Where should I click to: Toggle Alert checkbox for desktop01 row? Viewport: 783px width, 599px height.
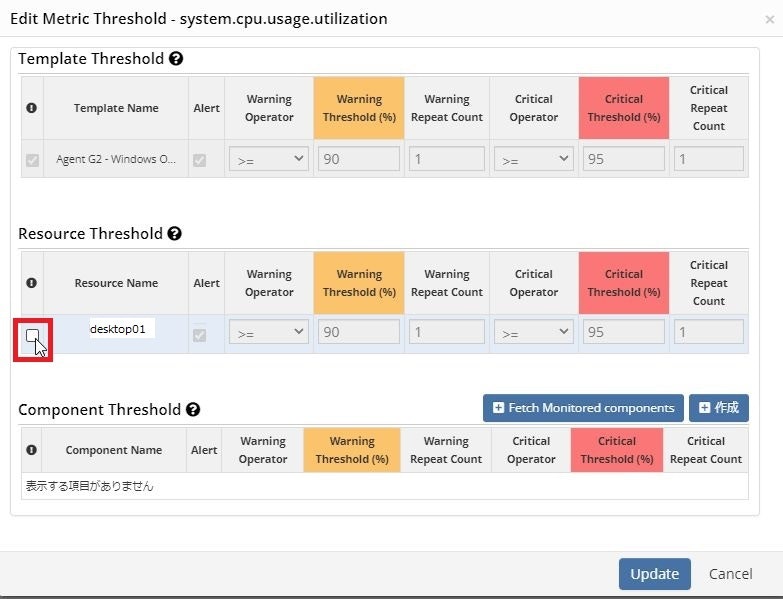(199, 335)
